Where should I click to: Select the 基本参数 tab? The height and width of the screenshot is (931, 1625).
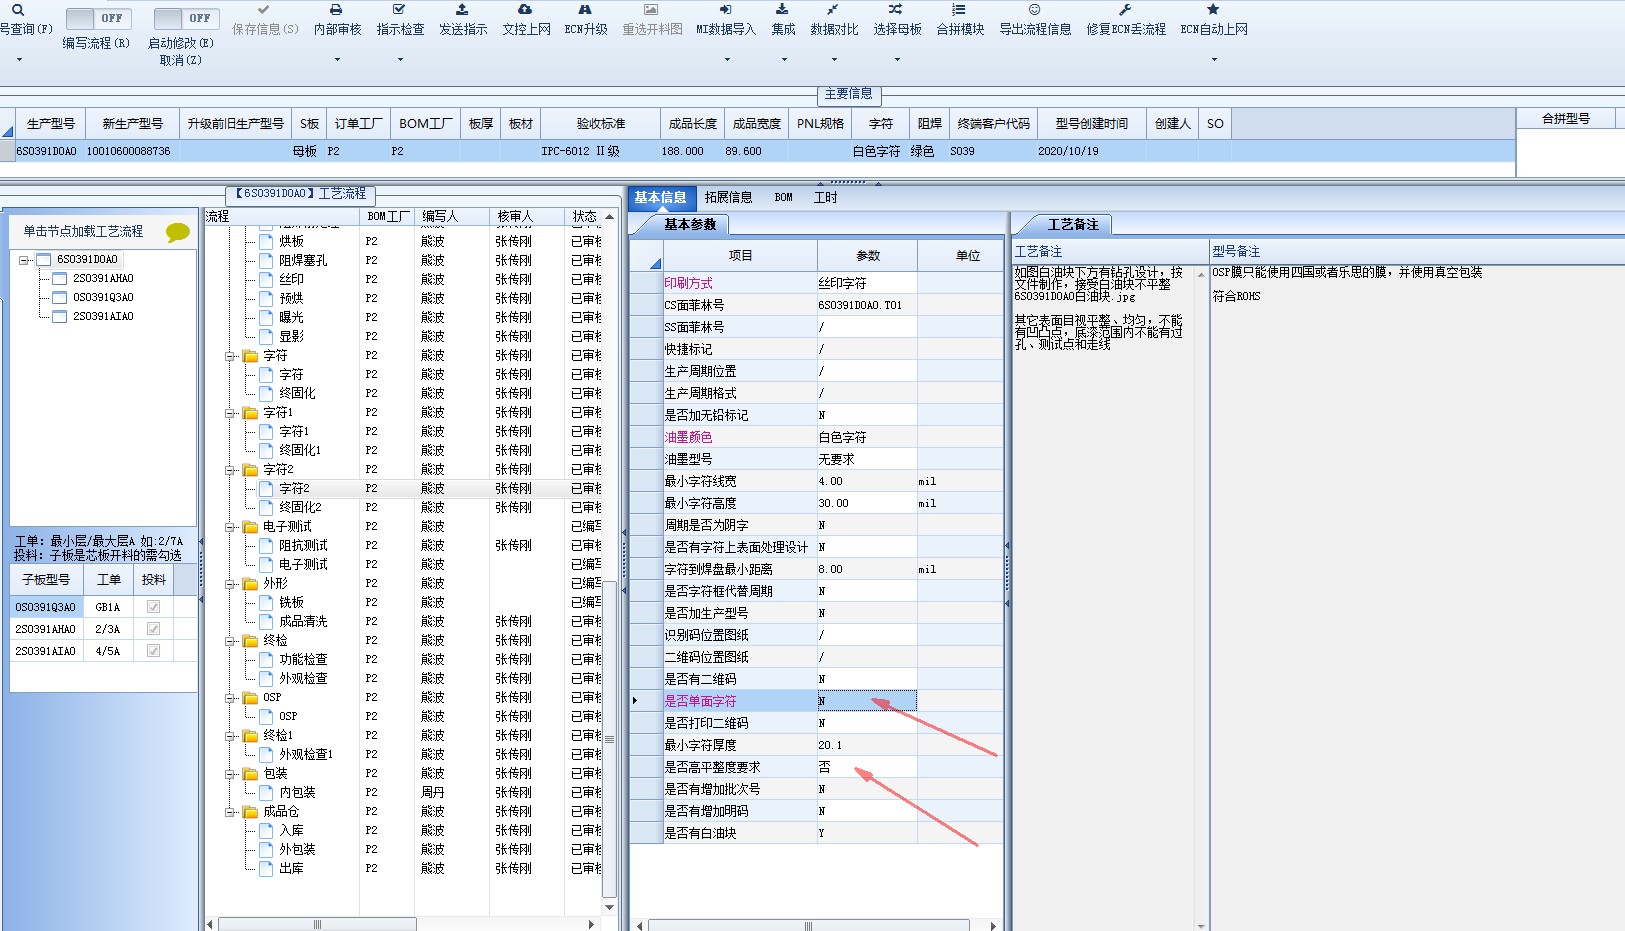pos(690,225)
